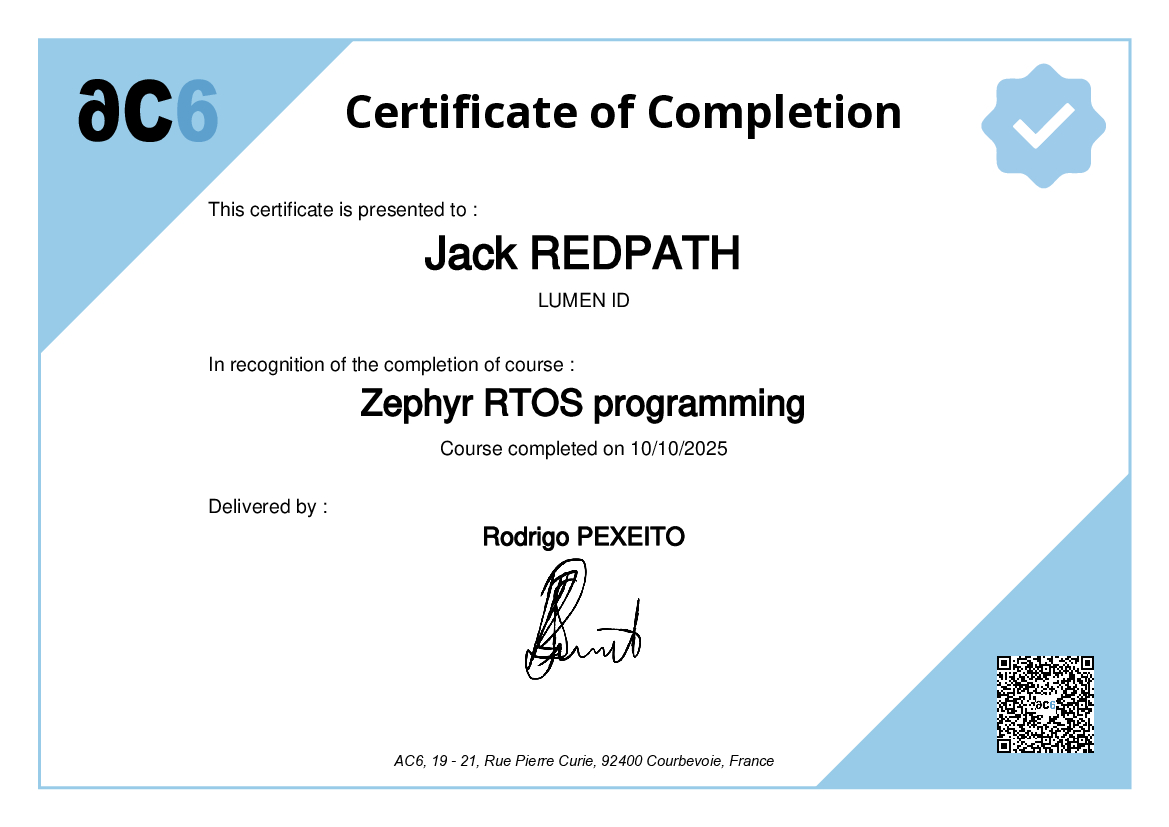
Task: Click the 'Delivered by :' label
Action: (268, 507)
